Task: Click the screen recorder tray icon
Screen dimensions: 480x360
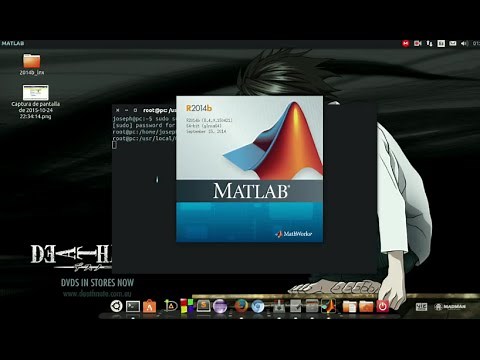Action: tap(418, 43)
